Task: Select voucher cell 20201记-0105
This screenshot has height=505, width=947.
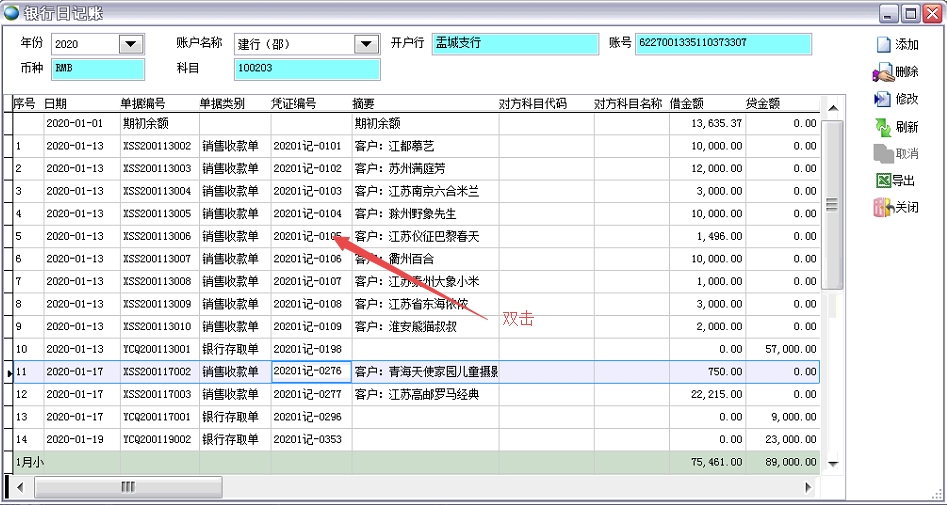Action: coord(308,237)
